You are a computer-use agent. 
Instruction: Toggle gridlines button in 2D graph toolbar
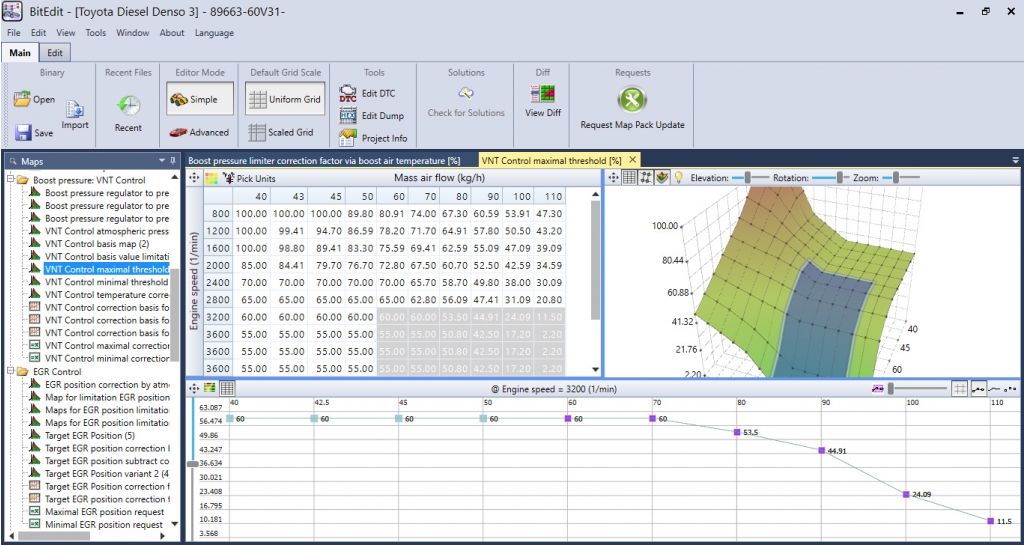pyautogui.click(x=959, y=388)
